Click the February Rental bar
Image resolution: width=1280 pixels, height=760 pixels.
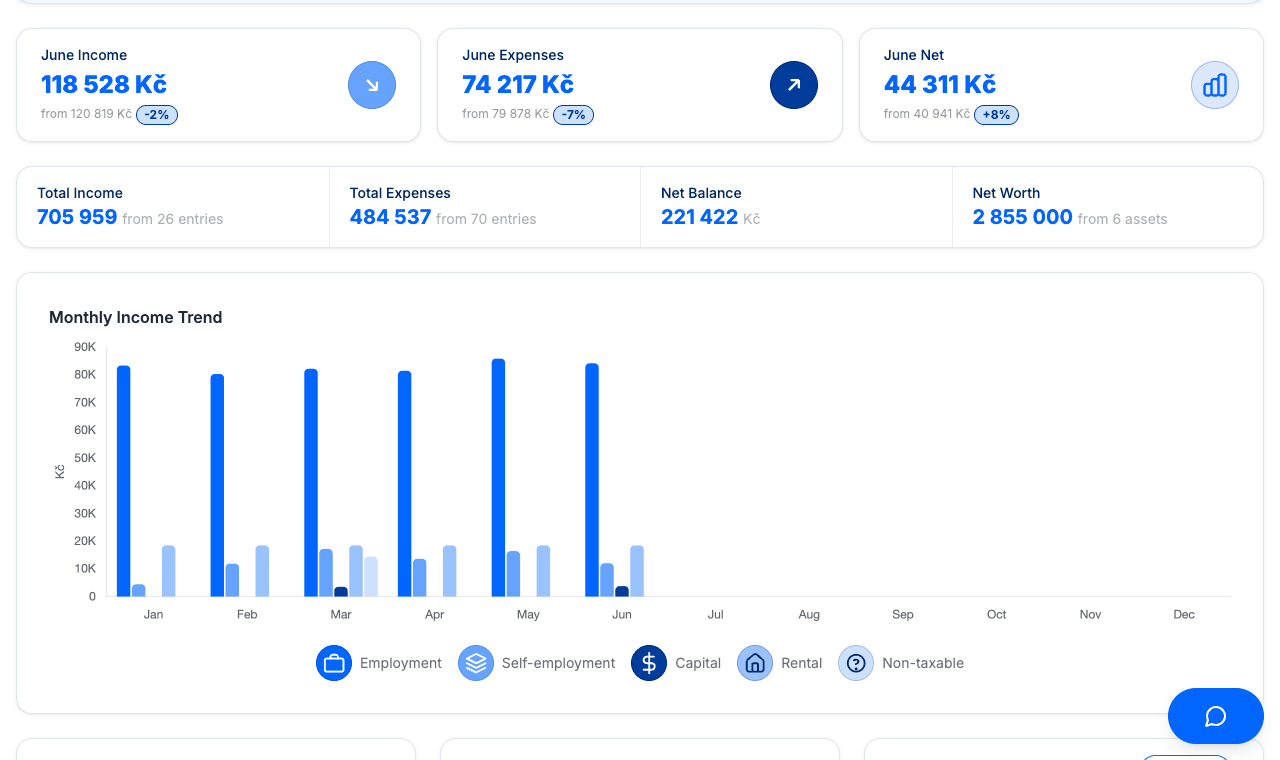262,571
